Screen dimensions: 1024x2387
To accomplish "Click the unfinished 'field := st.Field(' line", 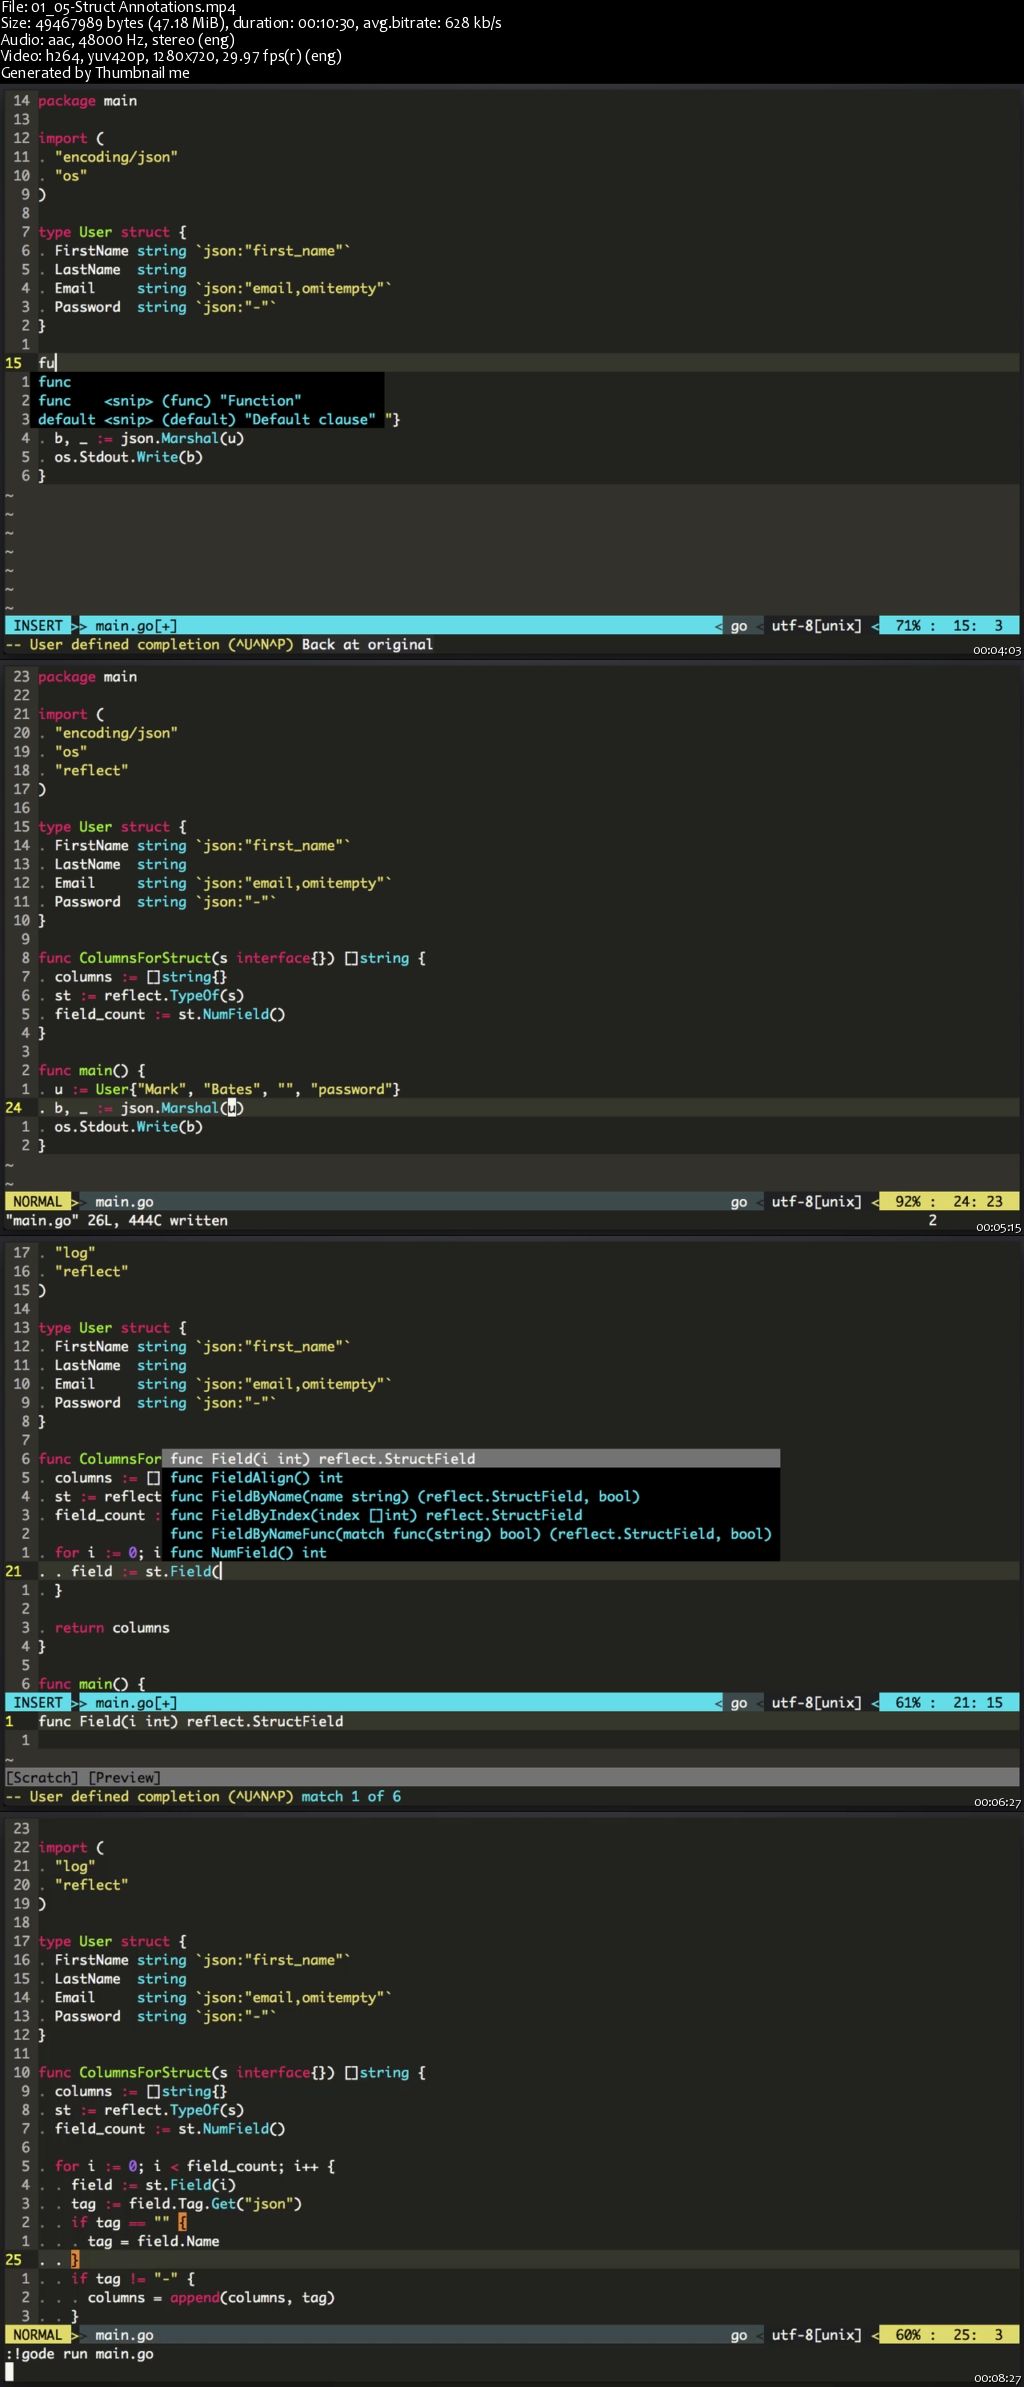I will point(146,1571).
